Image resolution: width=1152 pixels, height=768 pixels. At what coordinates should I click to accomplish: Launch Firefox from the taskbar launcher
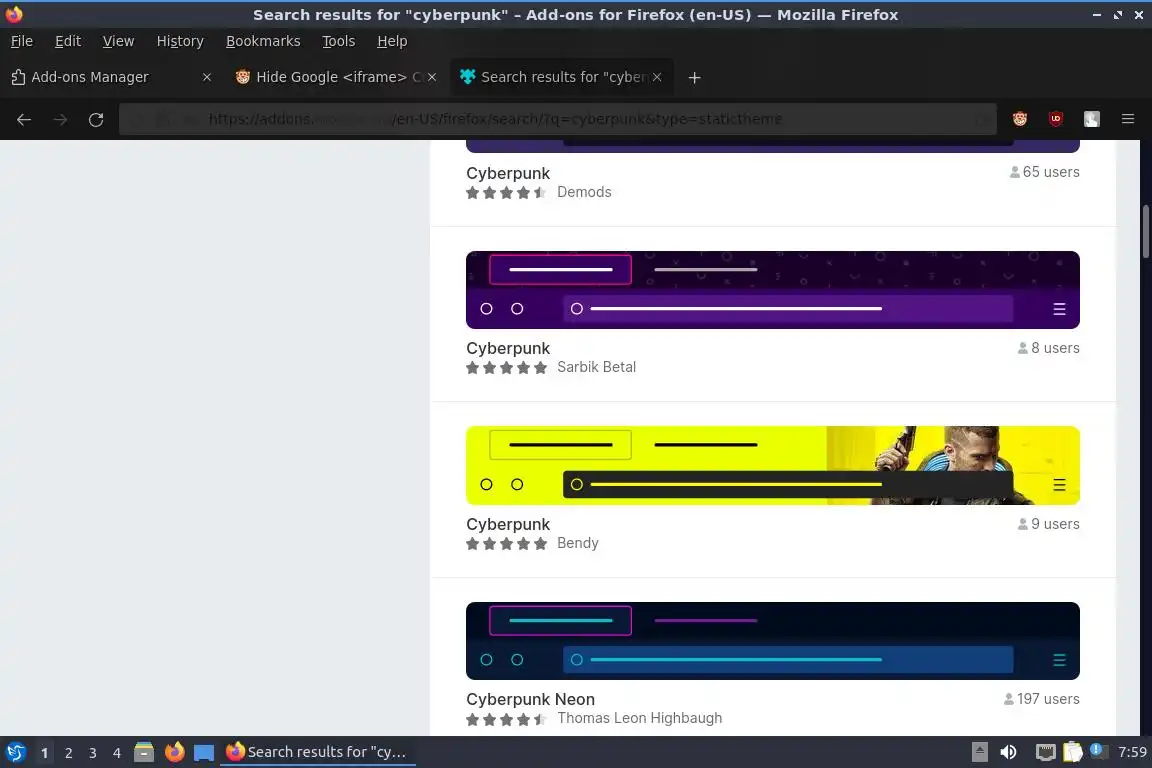point(174,752)
